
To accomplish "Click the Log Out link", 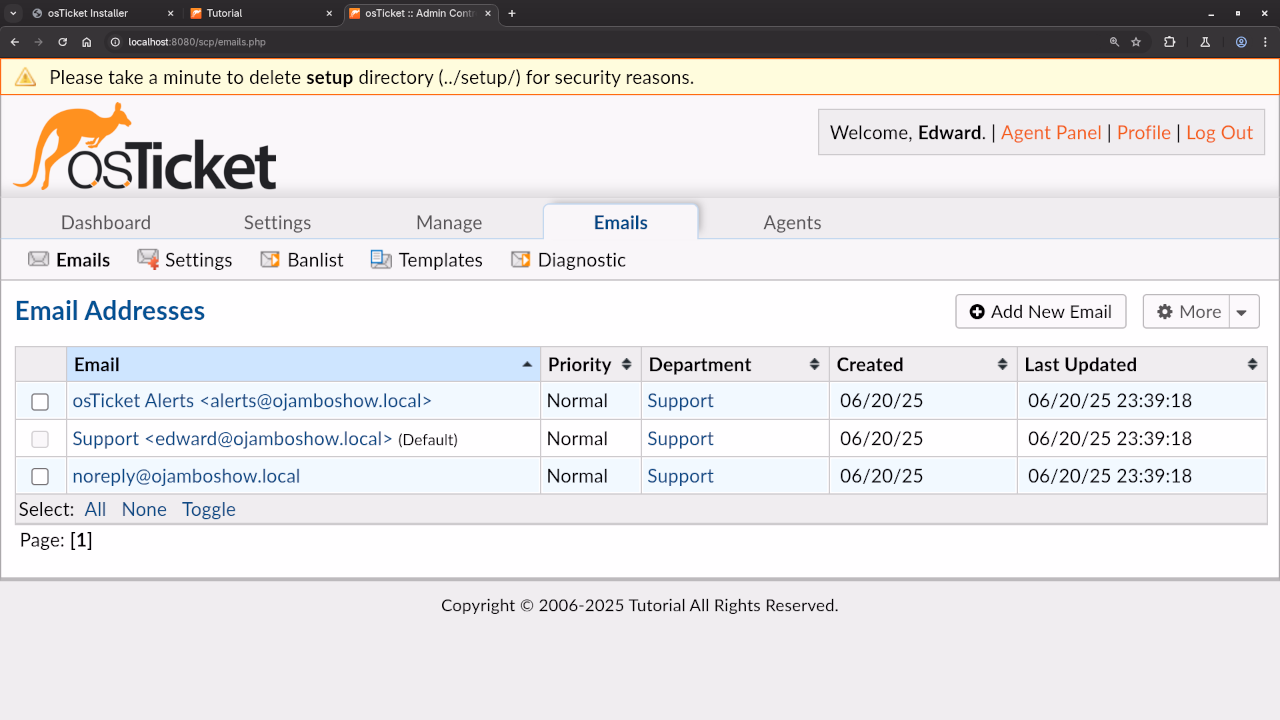I will point(1219,133).
